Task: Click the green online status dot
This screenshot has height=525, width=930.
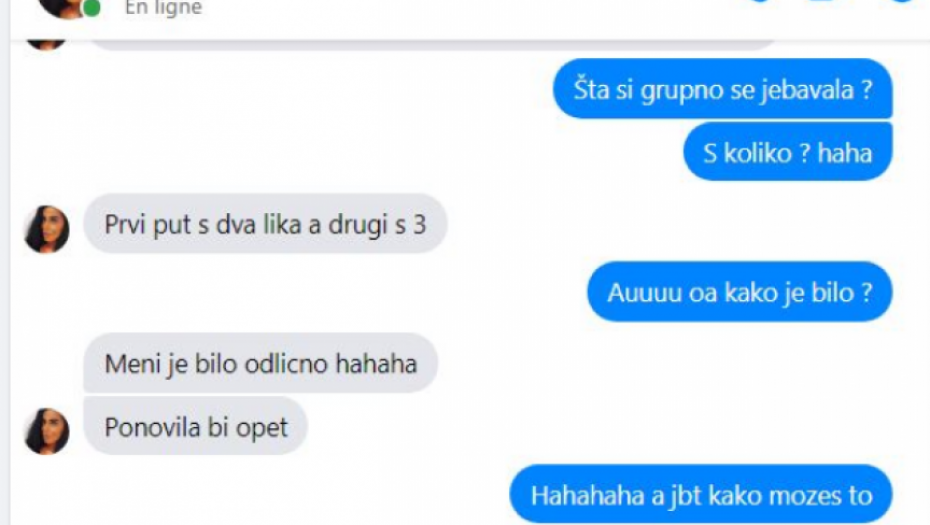Action: [x=91, y=8]
